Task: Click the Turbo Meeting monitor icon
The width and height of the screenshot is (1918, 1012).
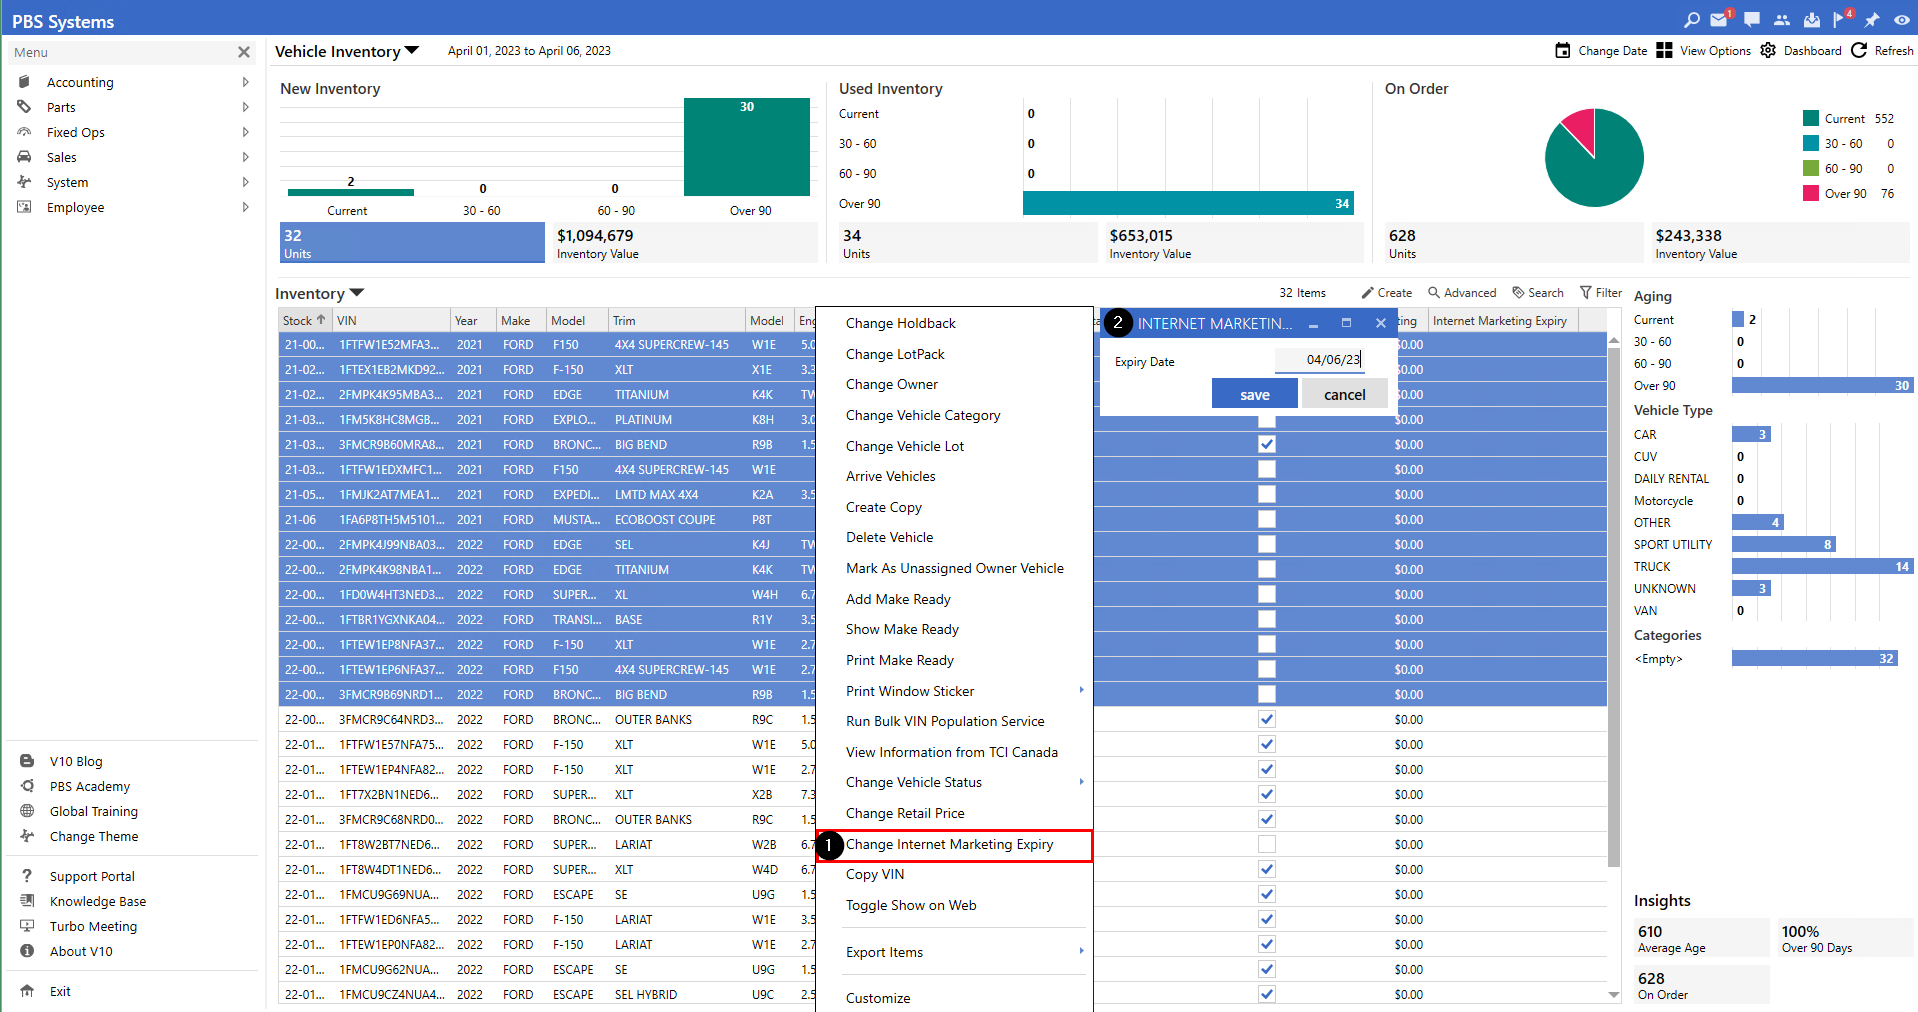Action: (27, 926)
